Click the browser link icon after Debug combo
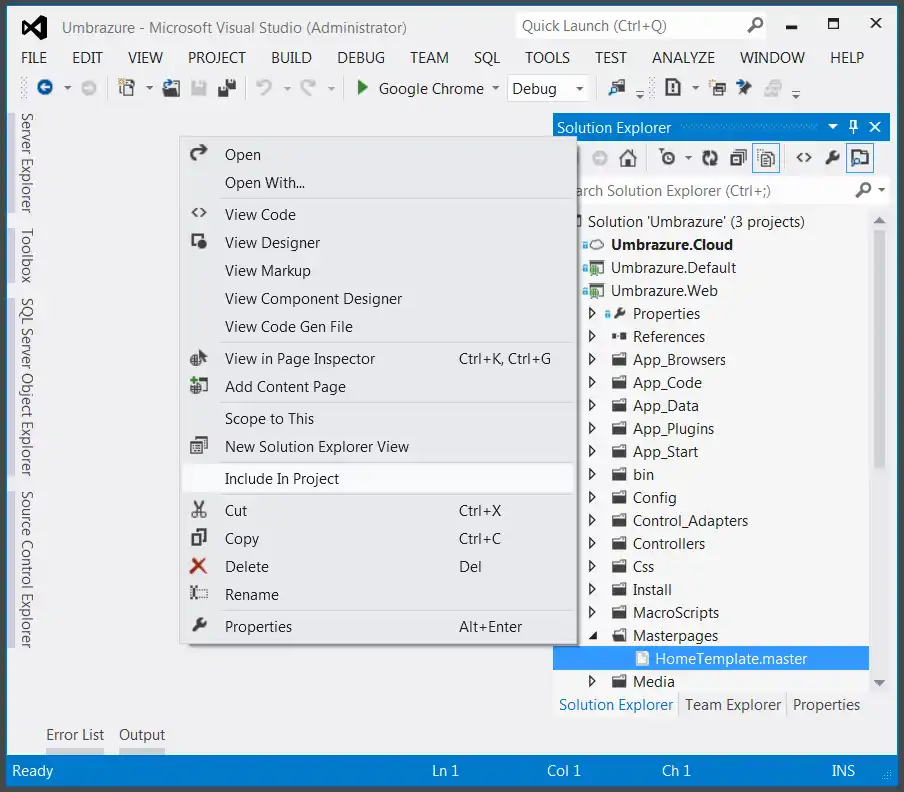The width and height of the screenshot is (904, 792). pyautogui.click(x=616, y=88)
